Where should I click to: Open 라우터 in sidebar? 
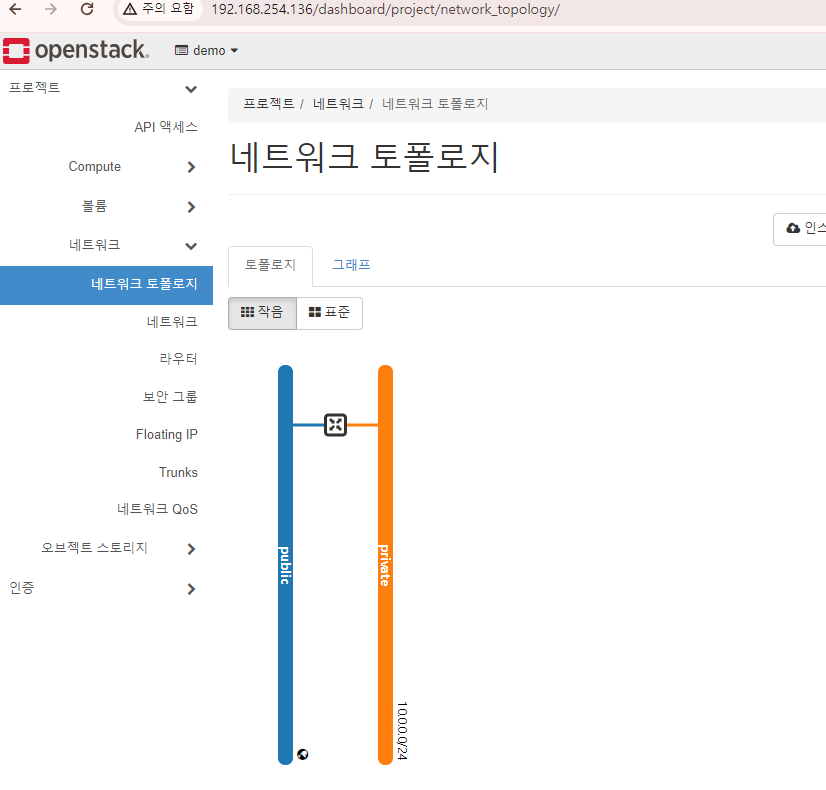pyautogui.click(x=178, y=359)
